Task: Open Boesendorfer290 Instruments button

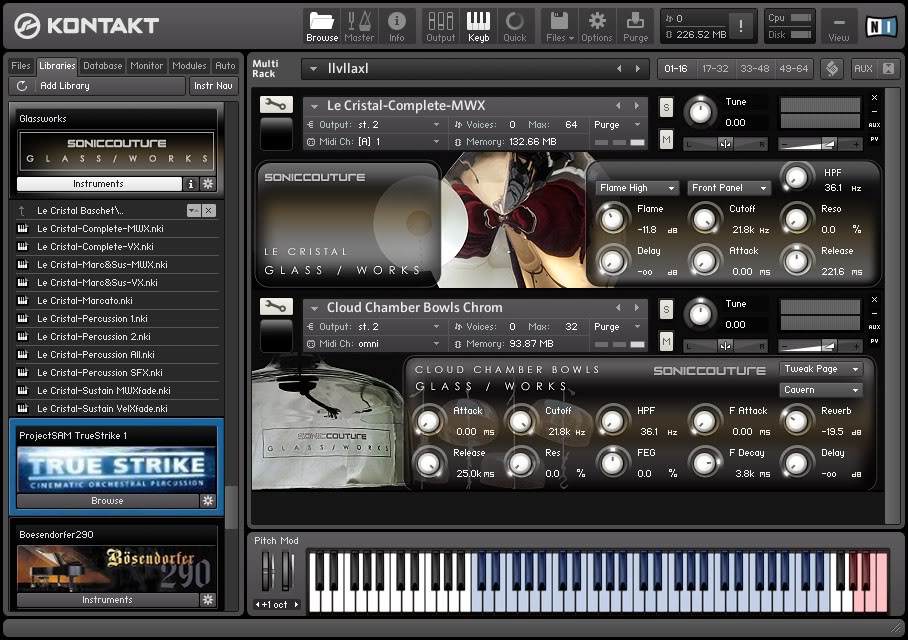Action: [x=107, y=599]
